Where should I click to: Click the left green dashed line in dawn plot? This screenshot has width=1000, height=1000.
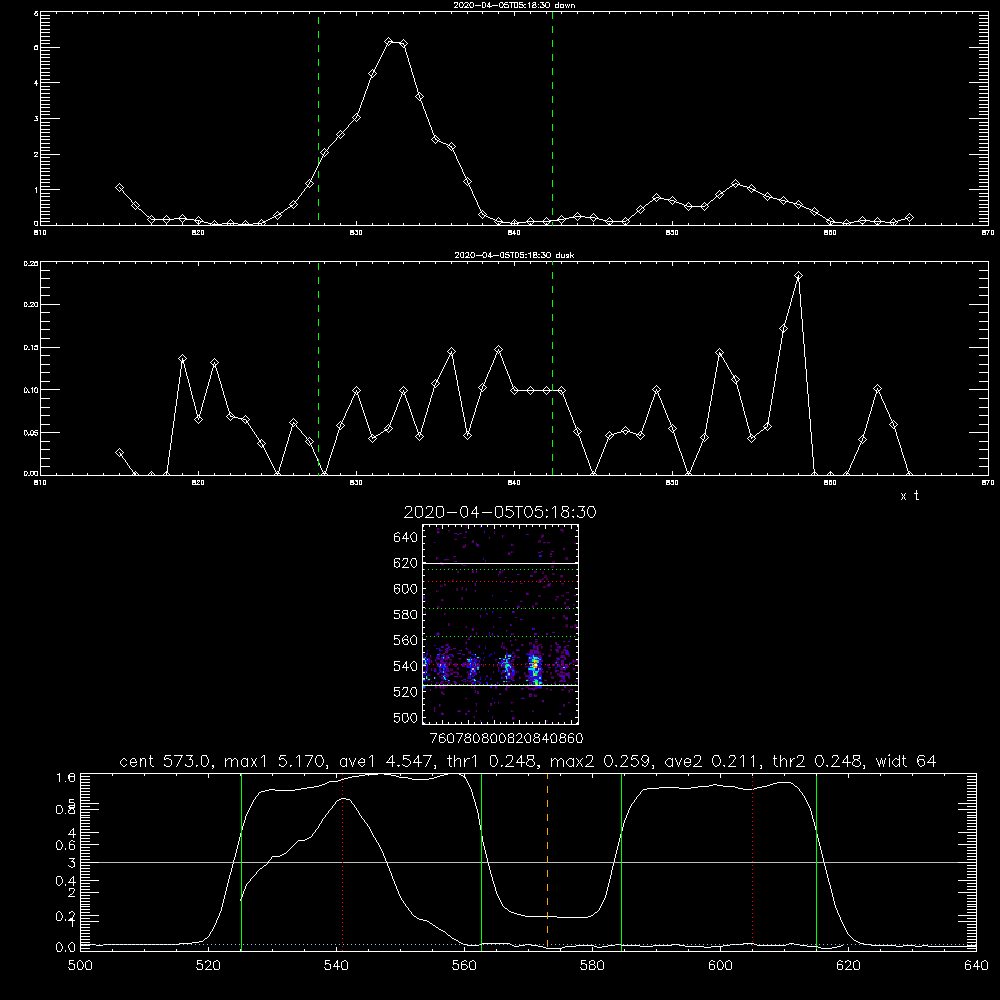pos(318,118)
